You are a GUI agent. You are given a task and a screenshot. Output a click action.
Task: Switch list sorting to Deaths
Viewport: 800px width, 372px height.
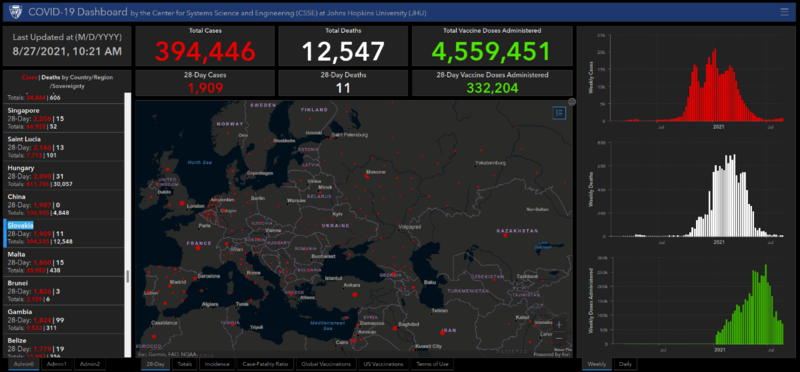51,78
